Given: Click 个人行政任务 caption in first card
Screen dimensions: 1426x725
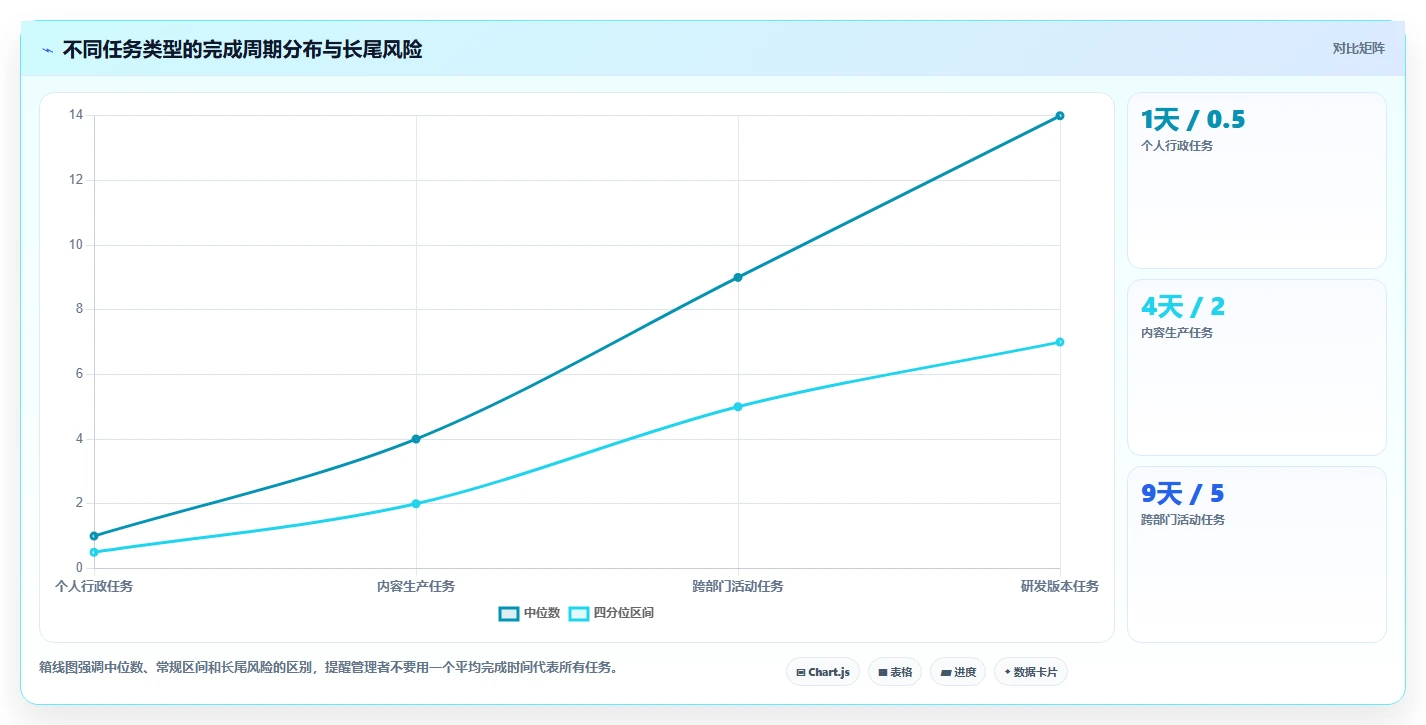Looking at the screenshot, I should tap(1177, 146).
